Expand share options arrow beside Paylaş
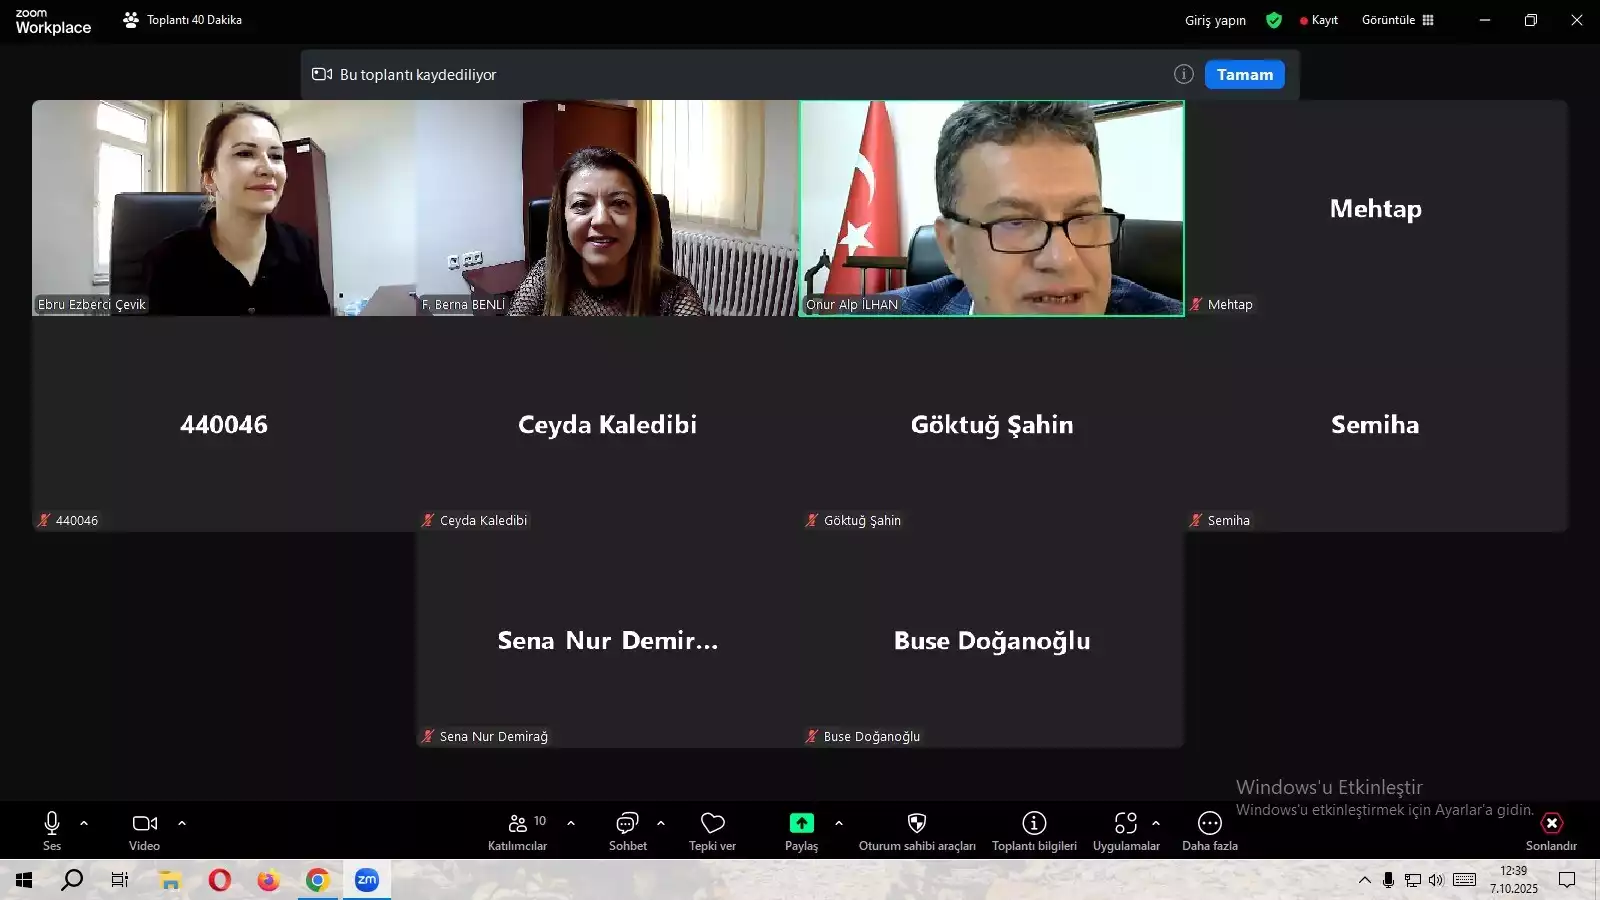This screenshot has width=1600, height=900. click(839, 823)
